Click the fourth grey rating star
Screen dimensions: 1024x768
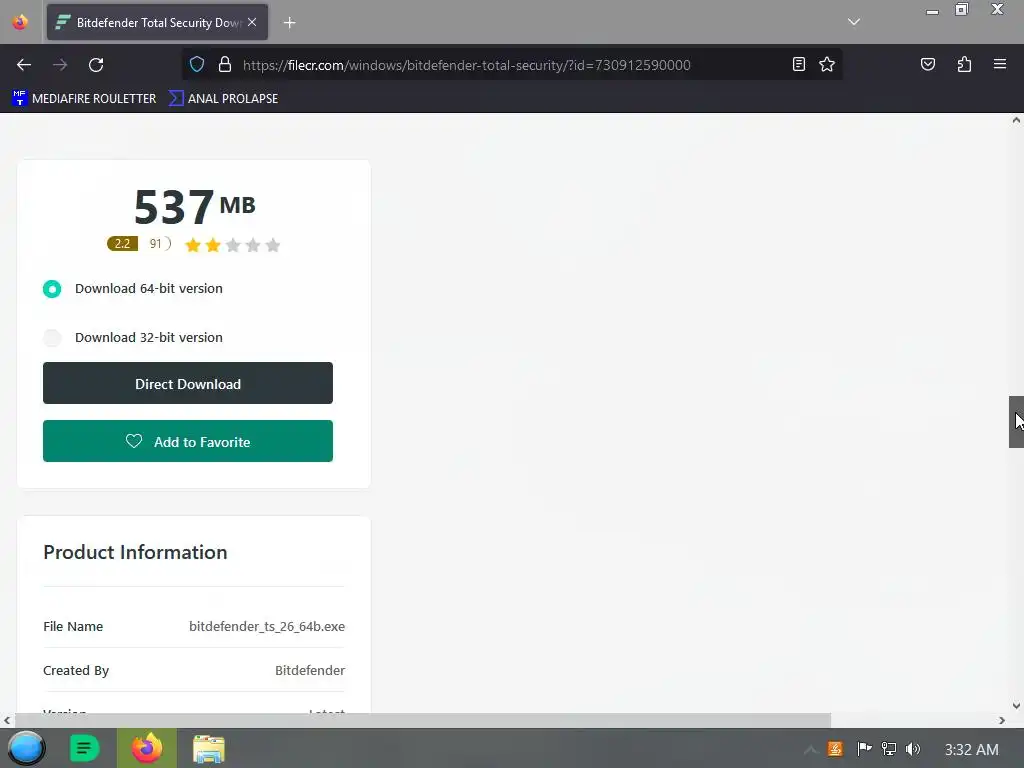253,245
